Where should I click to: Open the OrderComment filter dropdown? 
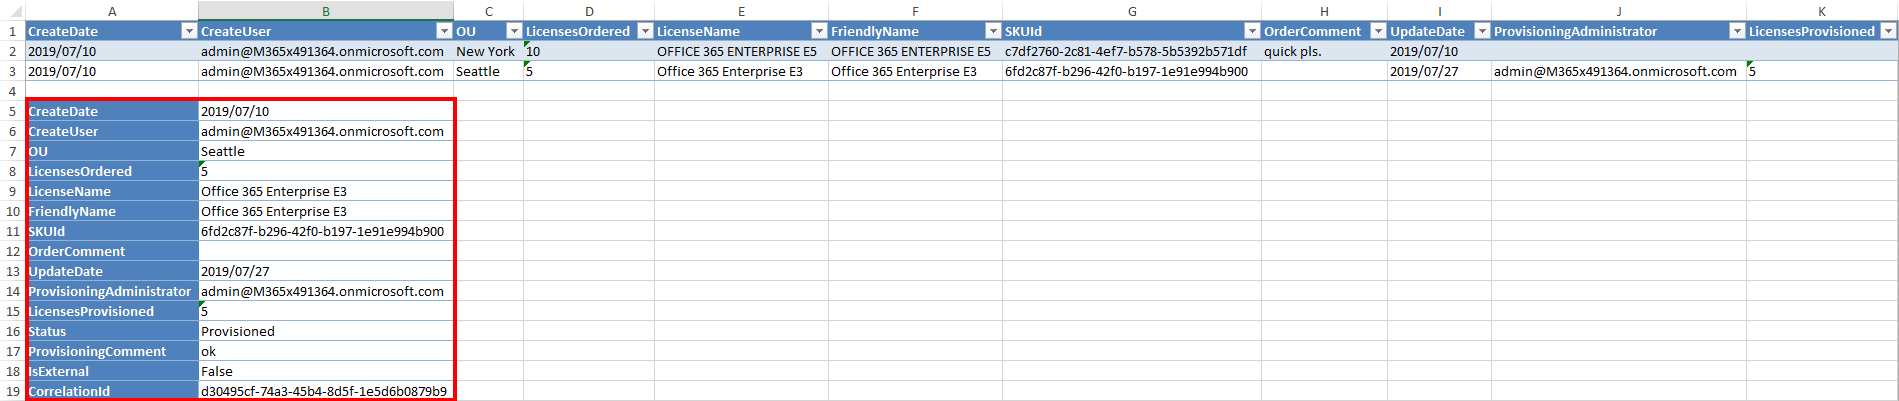click(1377, 31)
